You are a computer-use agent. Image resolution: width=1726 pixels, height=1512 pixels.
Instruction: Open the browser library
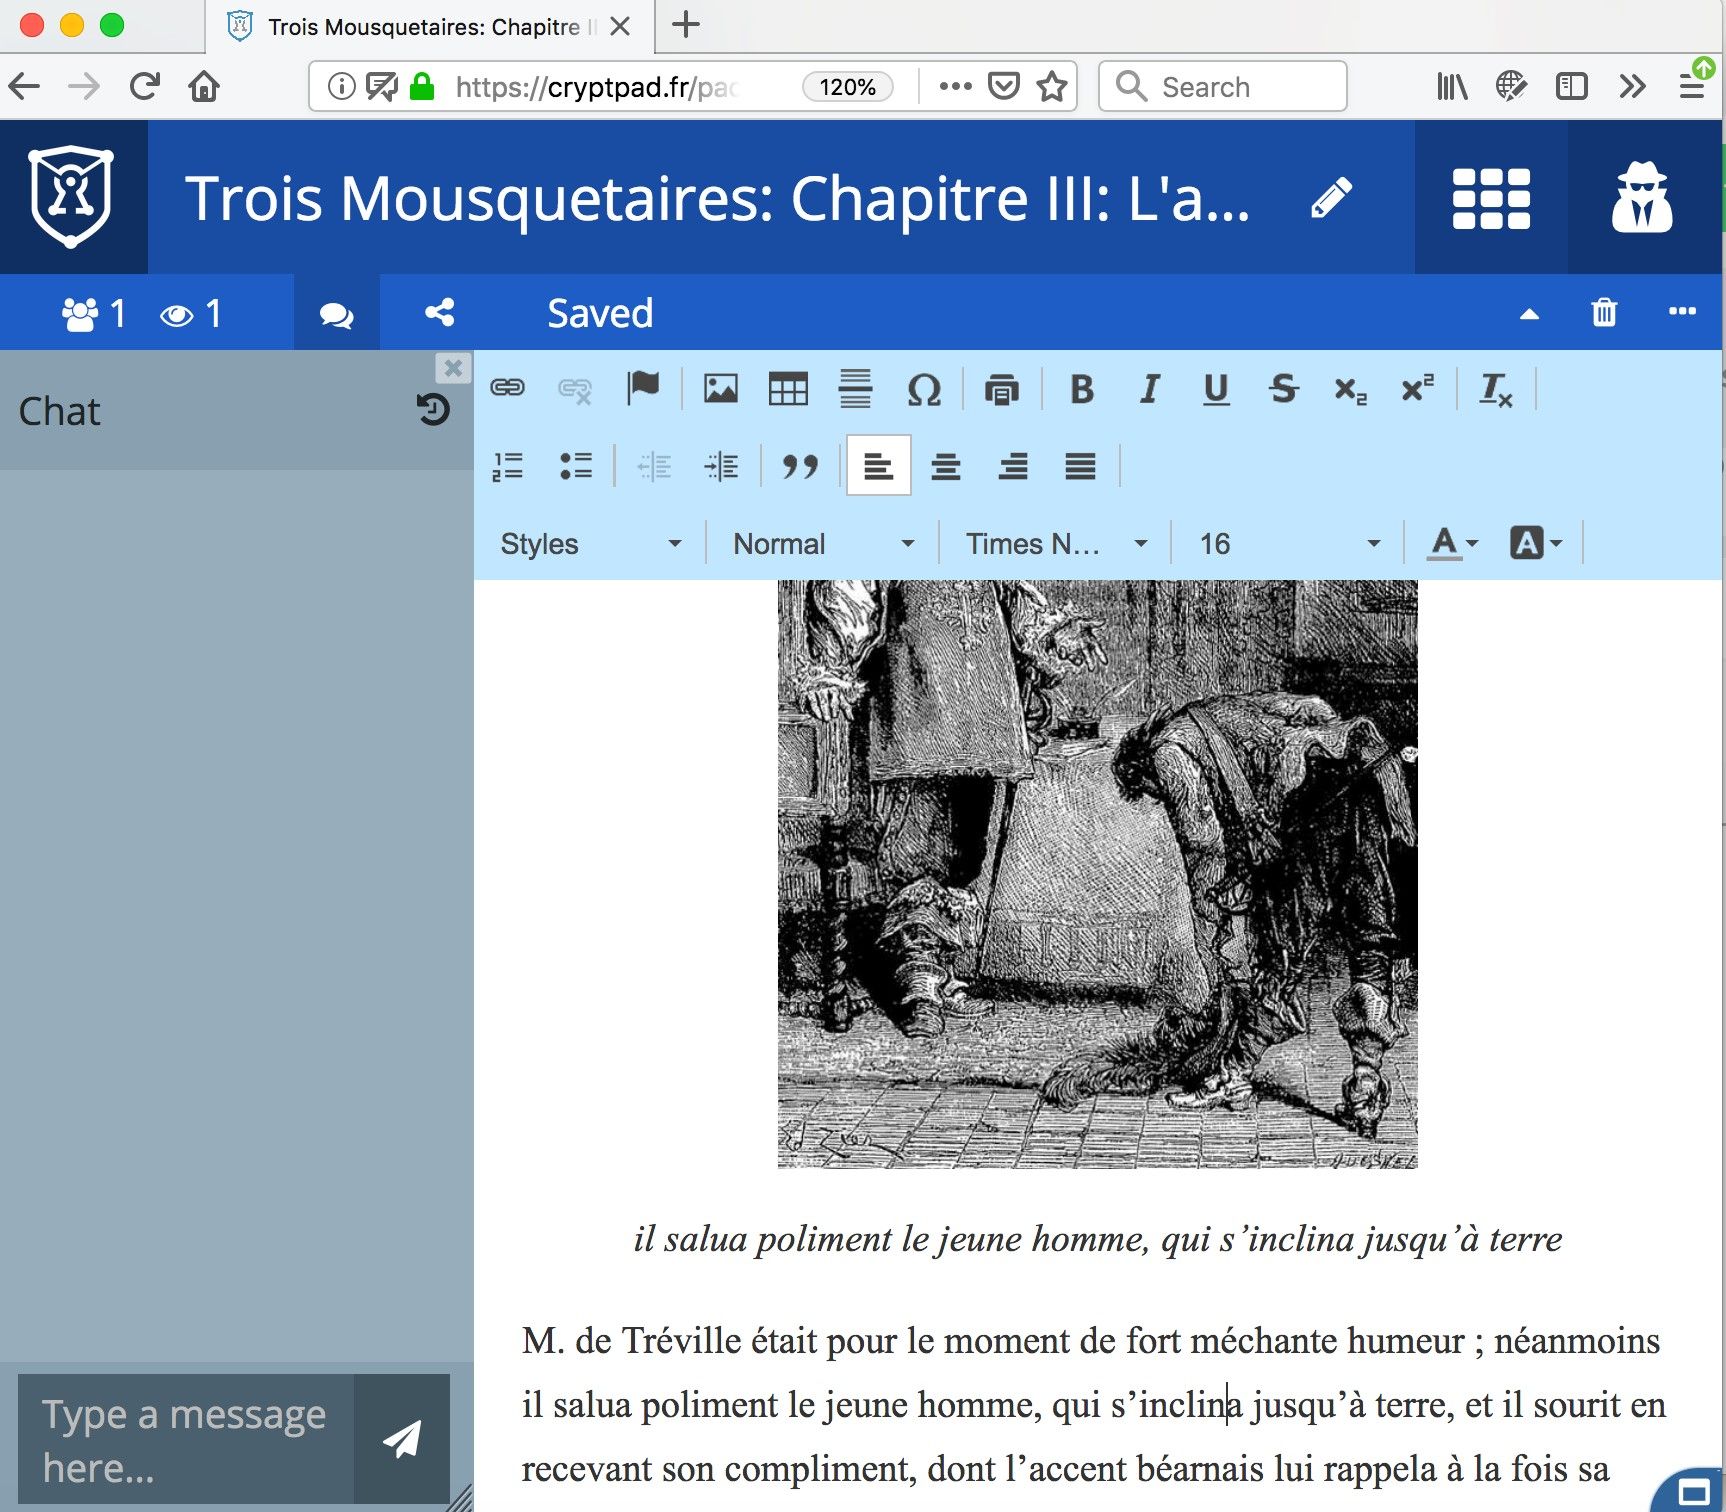[1452, 86]
